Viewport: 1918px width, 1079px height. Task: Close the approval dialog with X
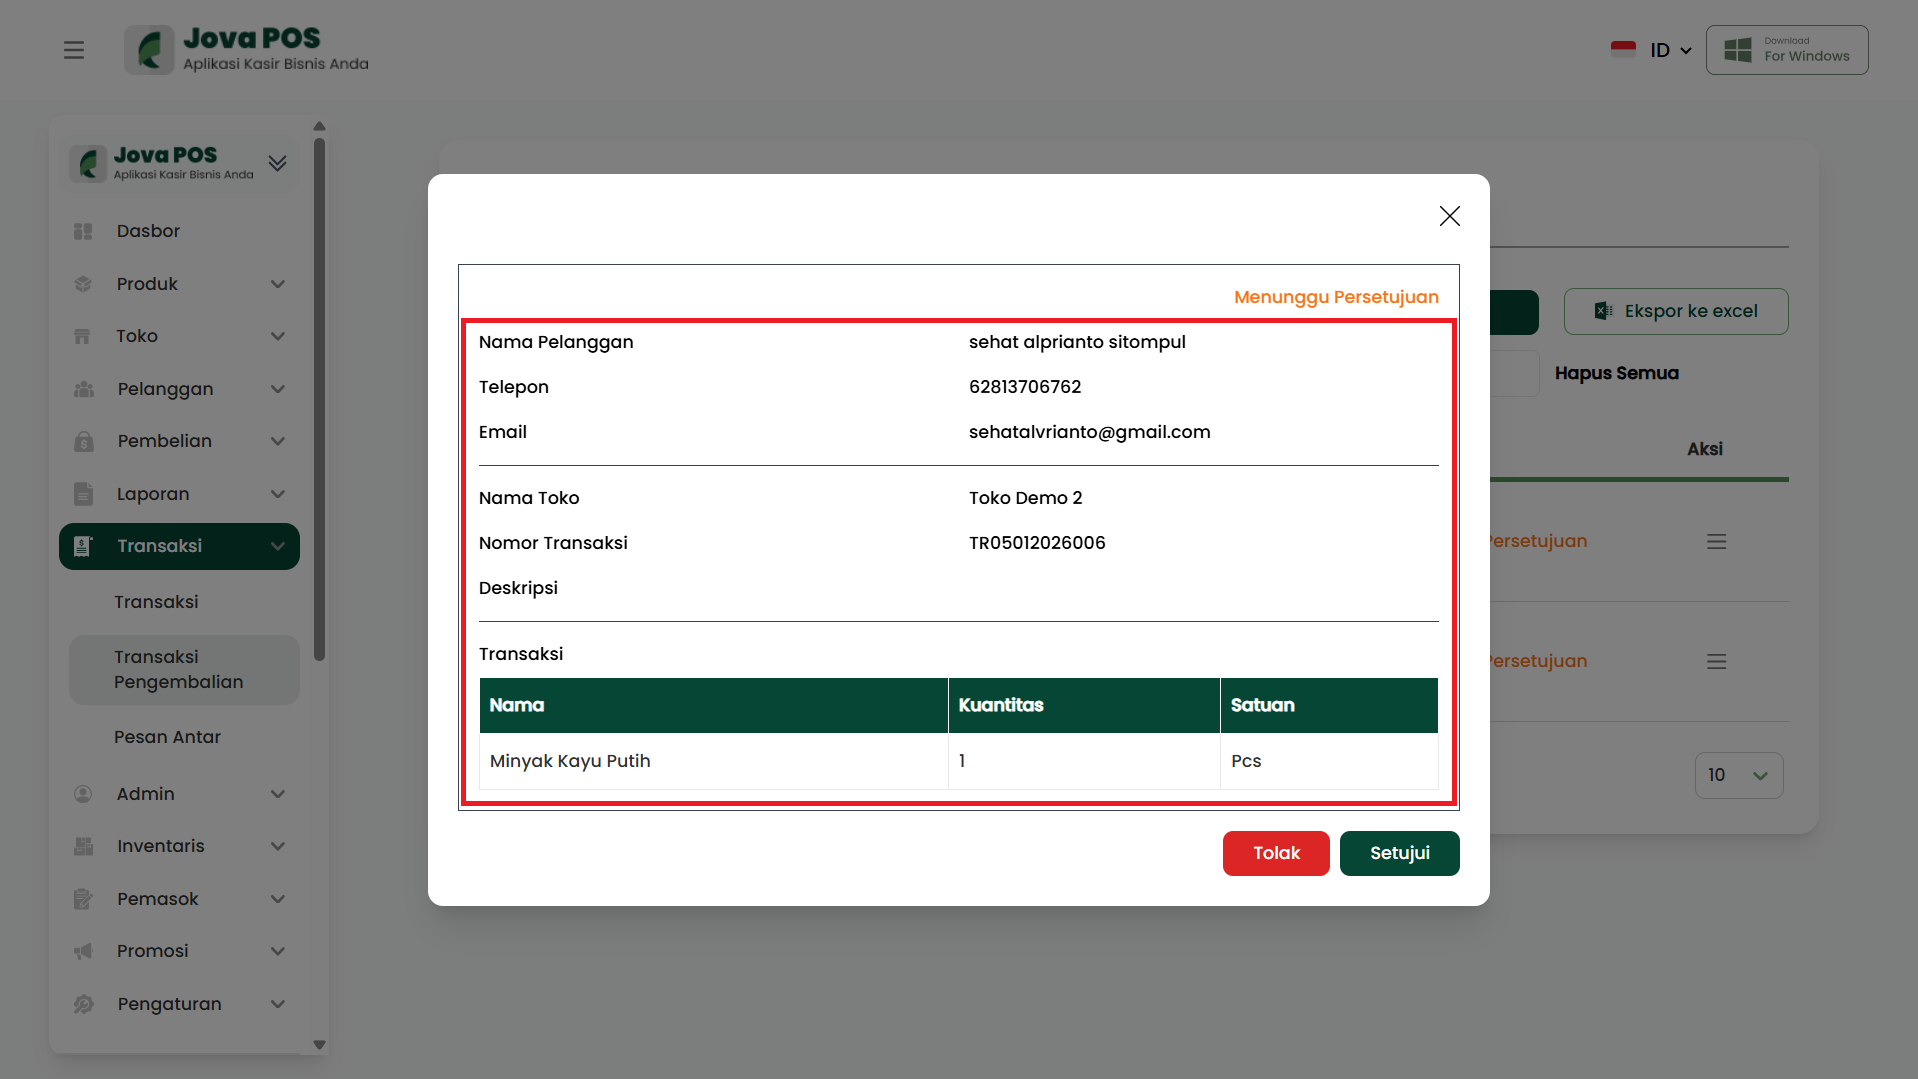pos(1449,216)
